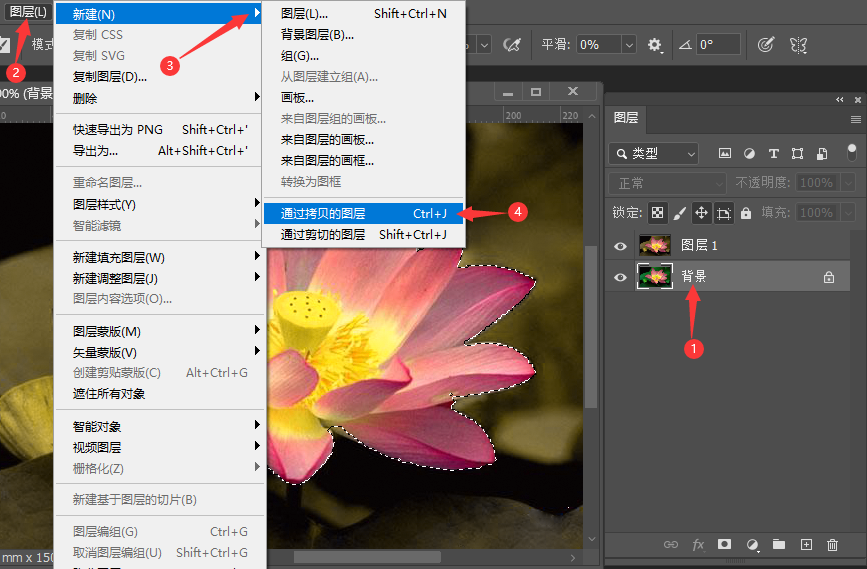Open smoothing options gear icon
The height and width of the screenshot is (569, 867).
[655, 45]
